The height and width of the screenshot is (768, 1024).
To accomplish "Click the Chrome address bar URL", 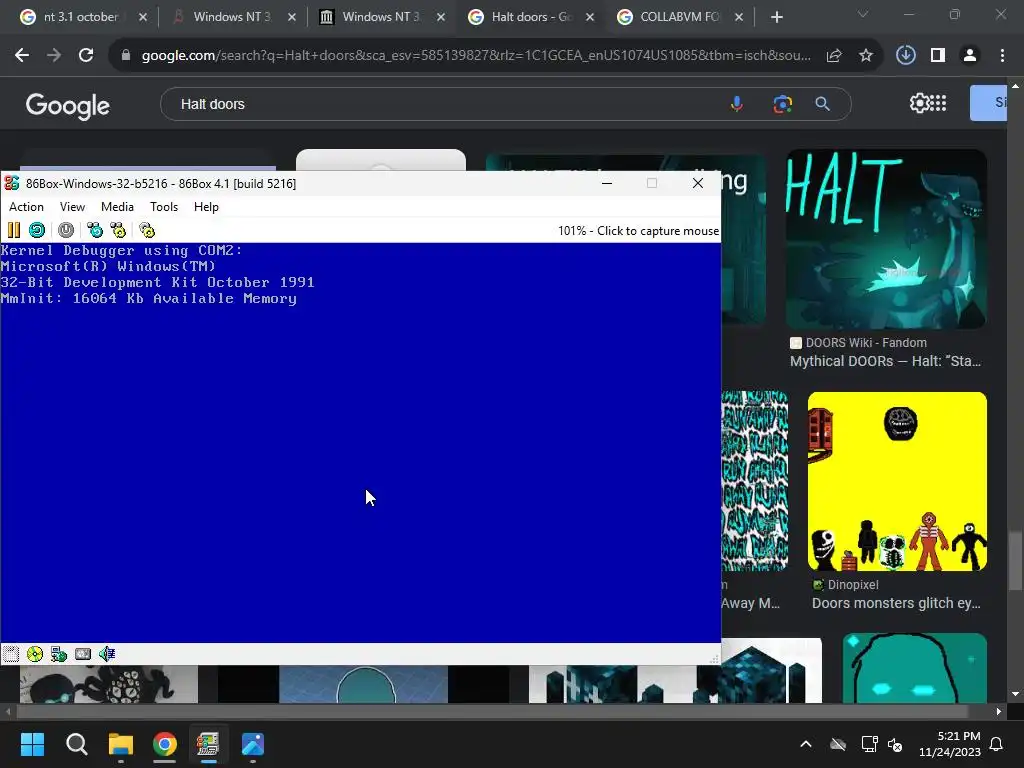I will tap(475, 56).
